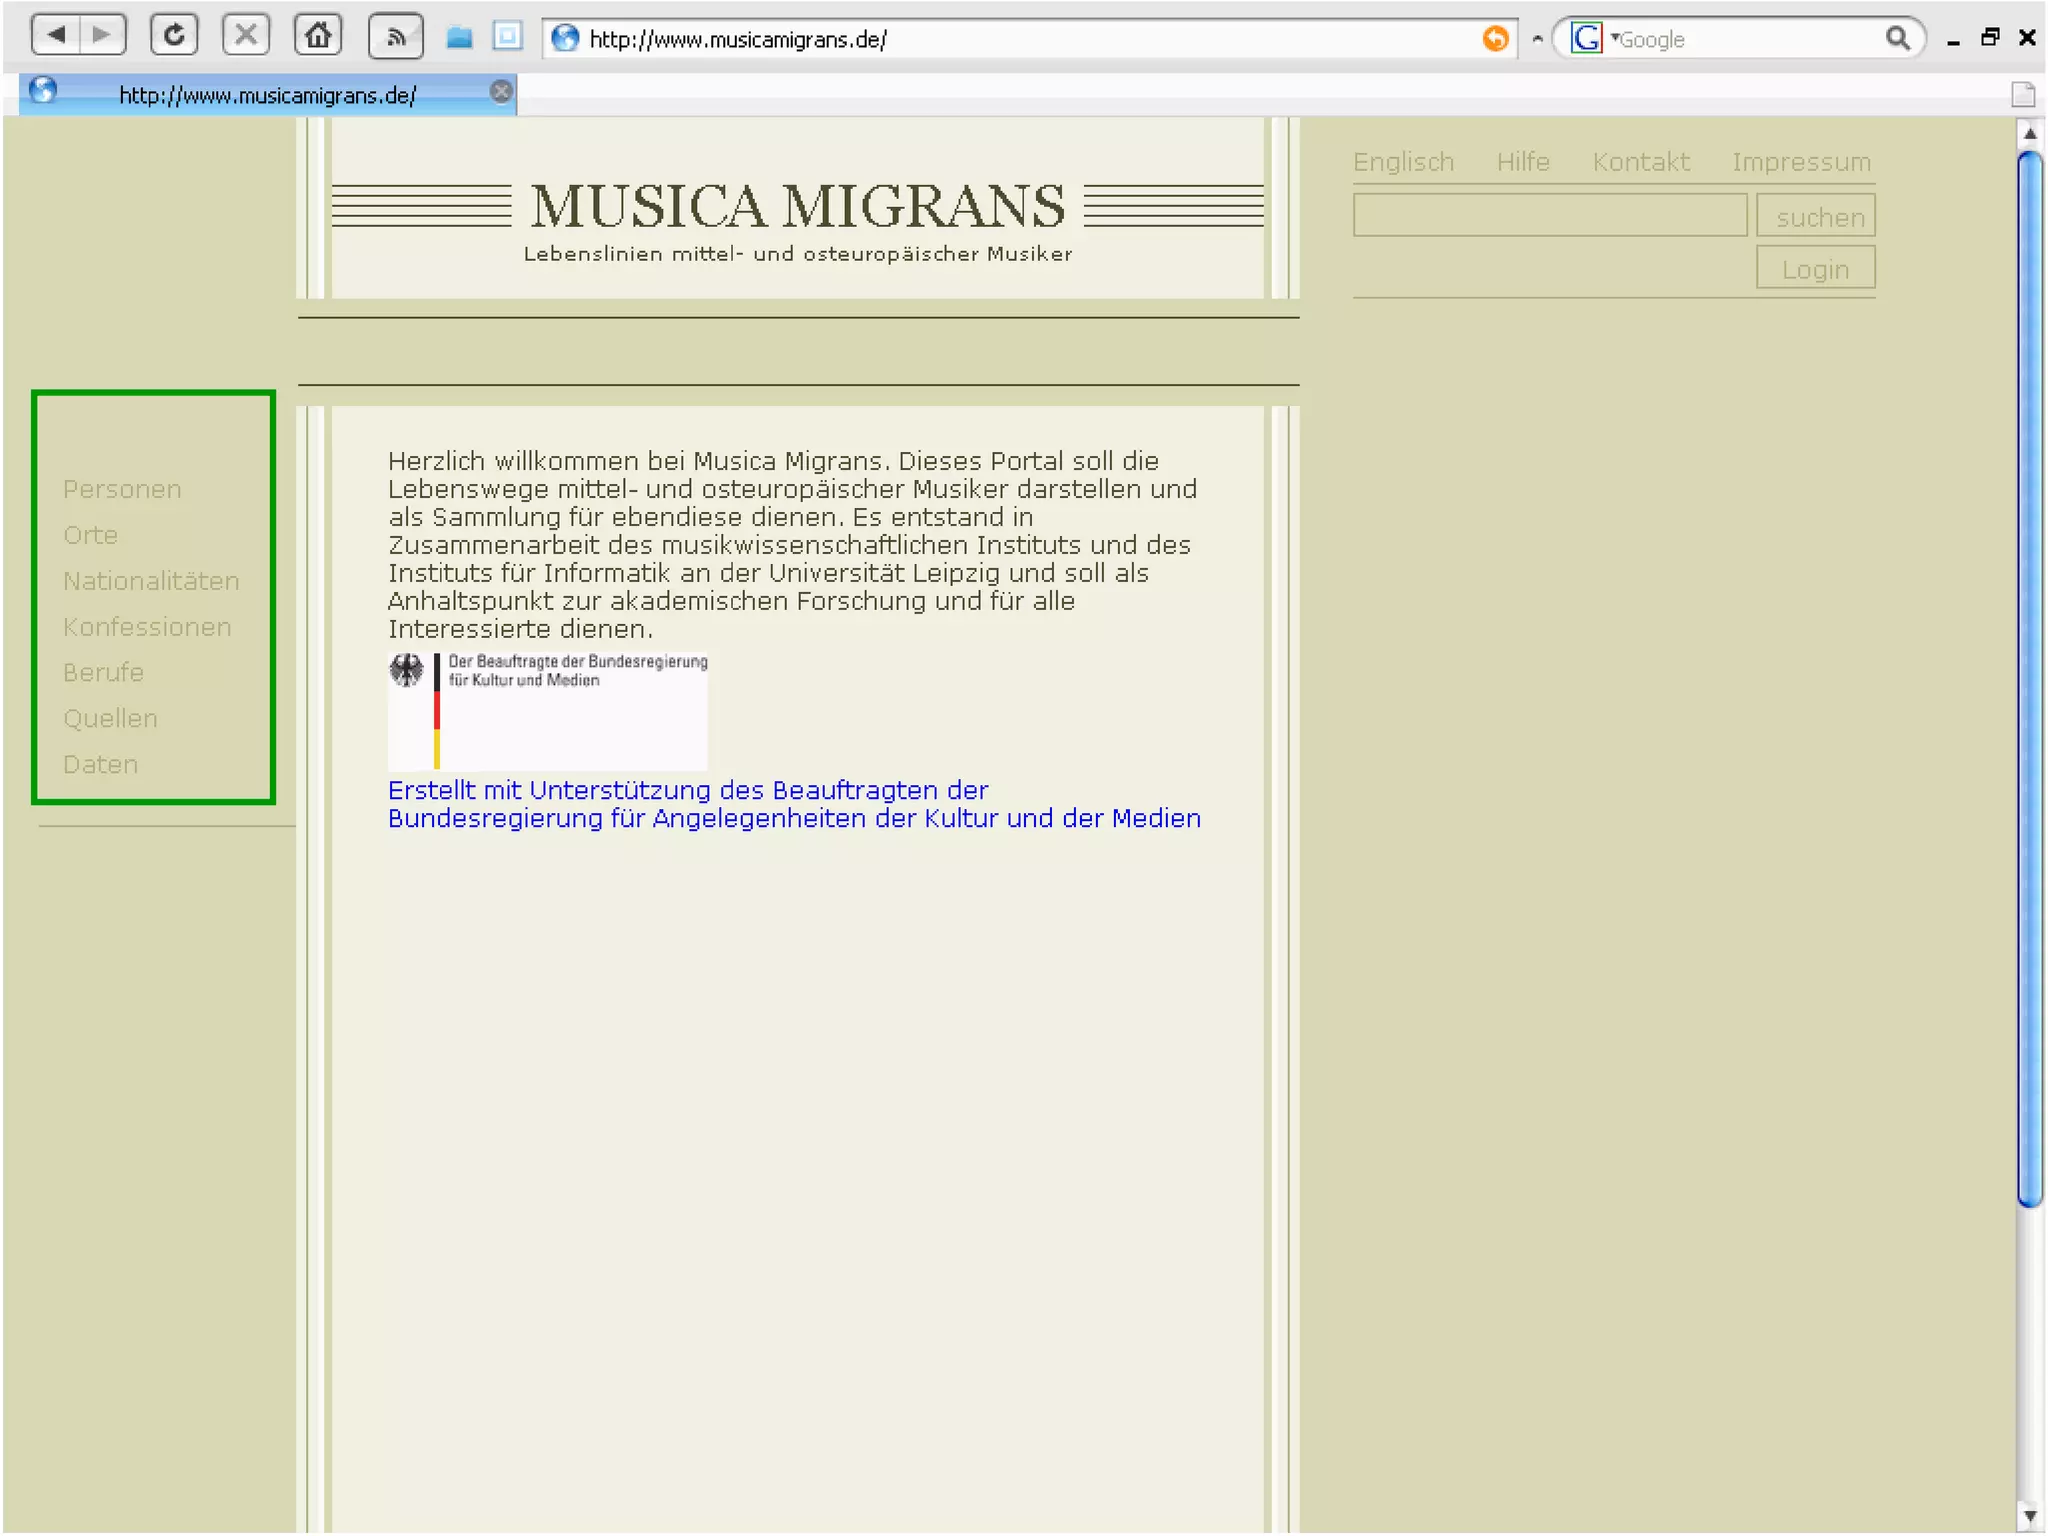This screenshot has height=1536, width=2048.
Task: Click the browser back arrow button
Action: click(56, 36)
